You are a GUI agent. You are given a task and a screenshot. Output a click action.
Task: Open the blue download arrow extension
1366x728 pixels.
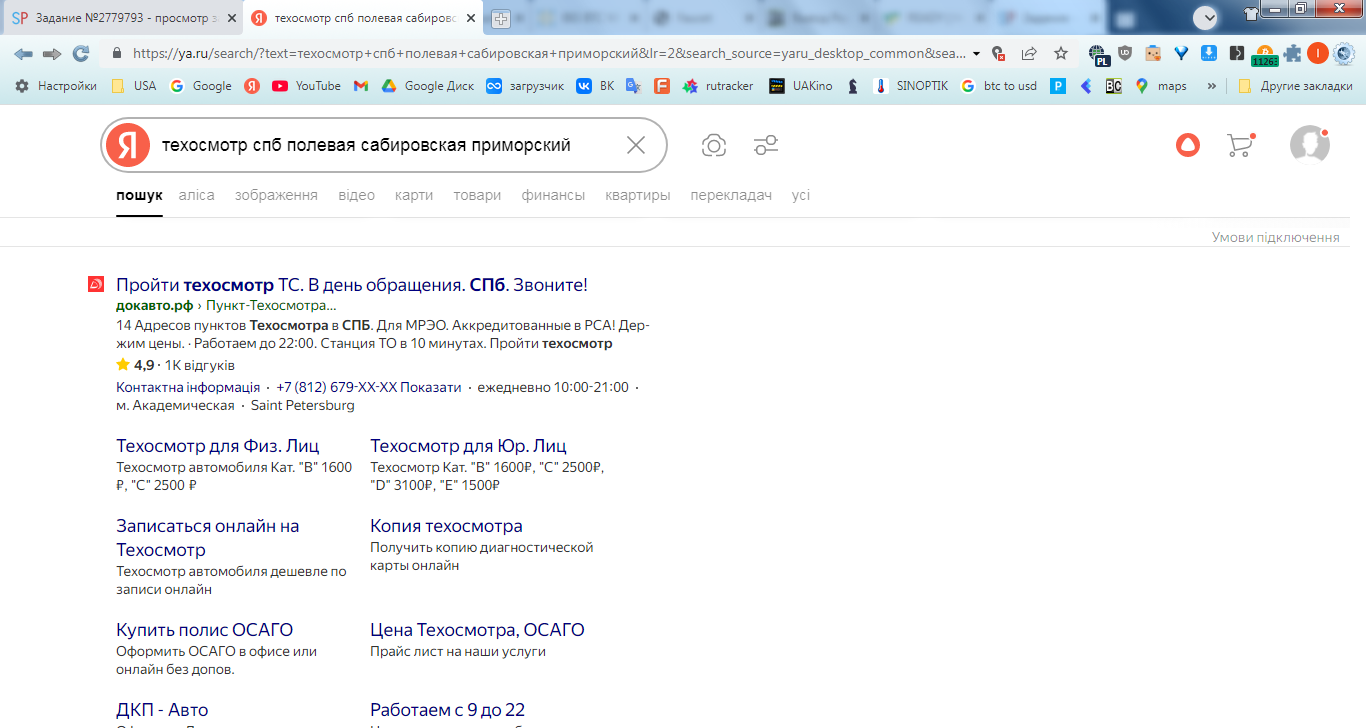(x=1209, y=53)
